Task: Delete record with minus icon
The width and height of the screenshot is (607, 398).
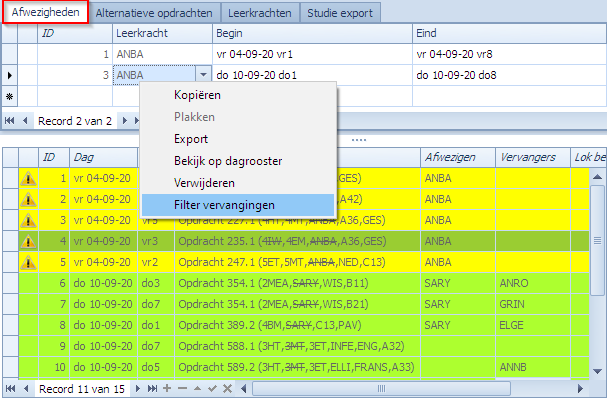Action: 182,388
